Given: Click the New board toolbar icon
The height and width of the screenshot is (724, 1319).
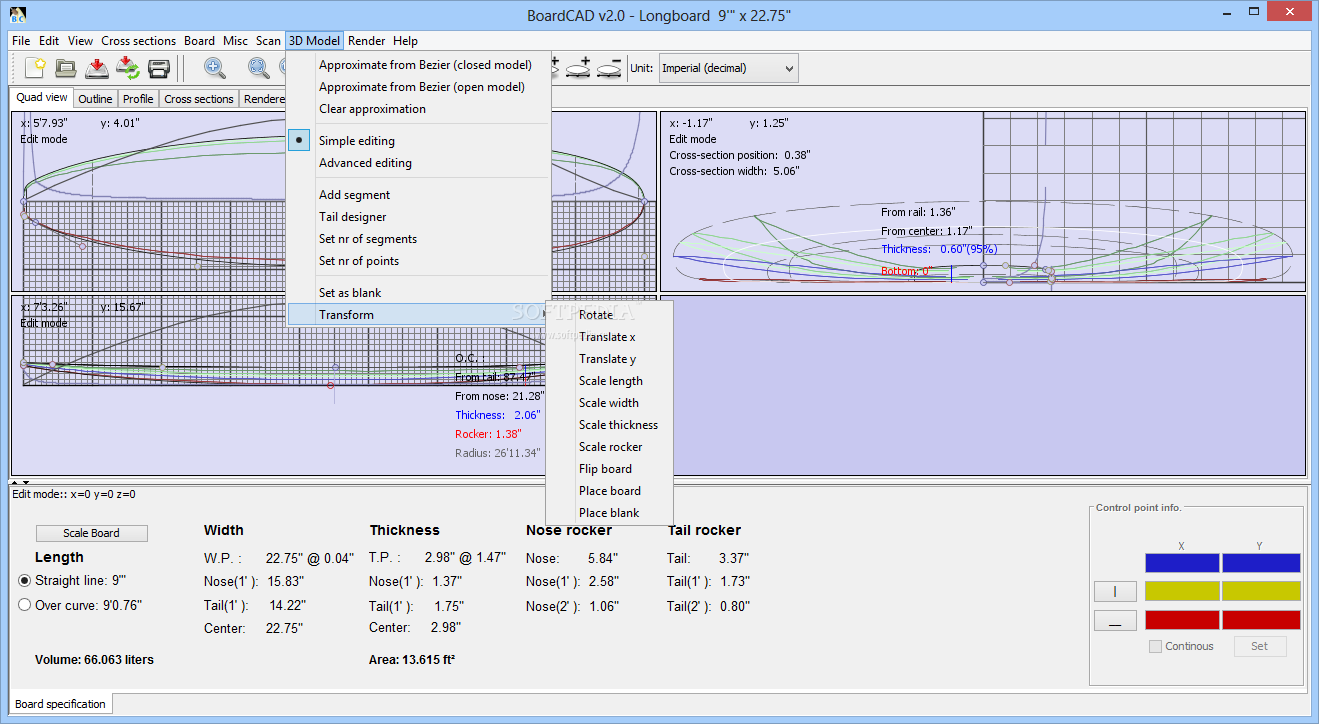Looking at the screenshot, I should click(36, 68).
